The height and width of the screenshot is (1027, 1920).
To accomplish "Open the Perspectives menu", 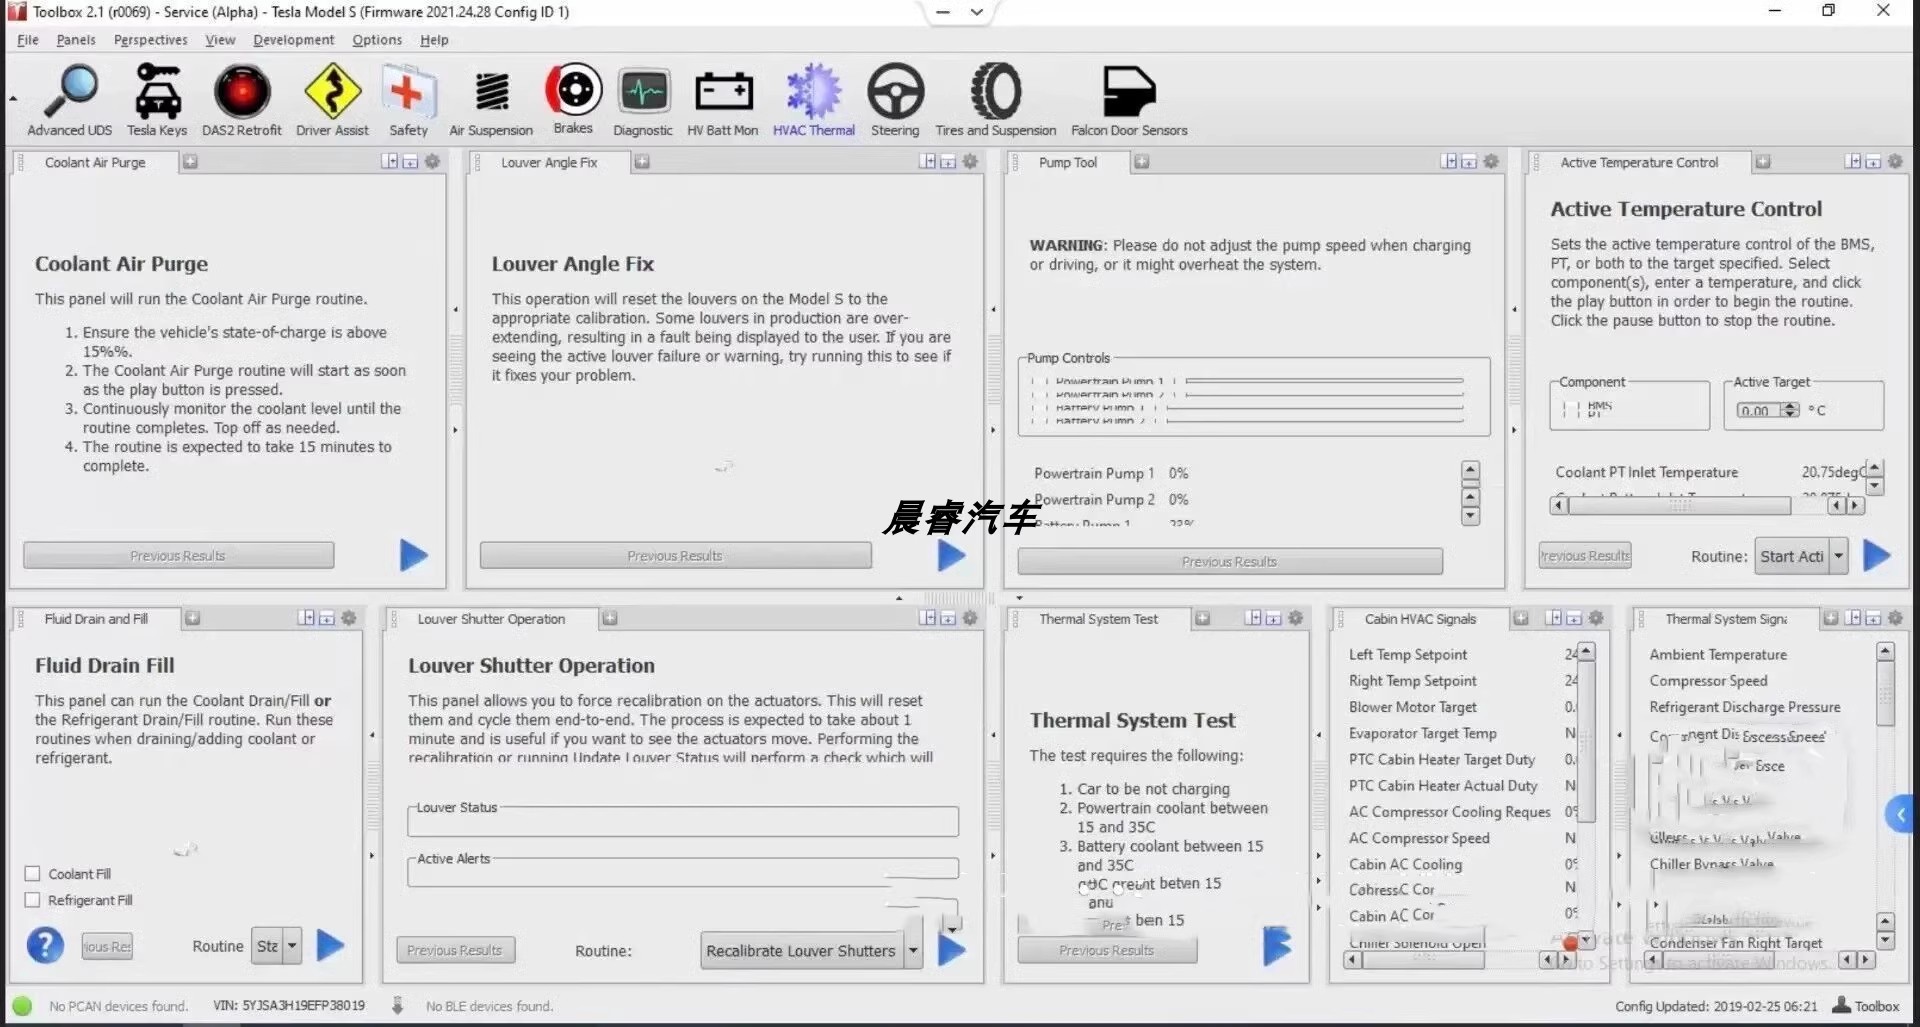I will point(150,40).
